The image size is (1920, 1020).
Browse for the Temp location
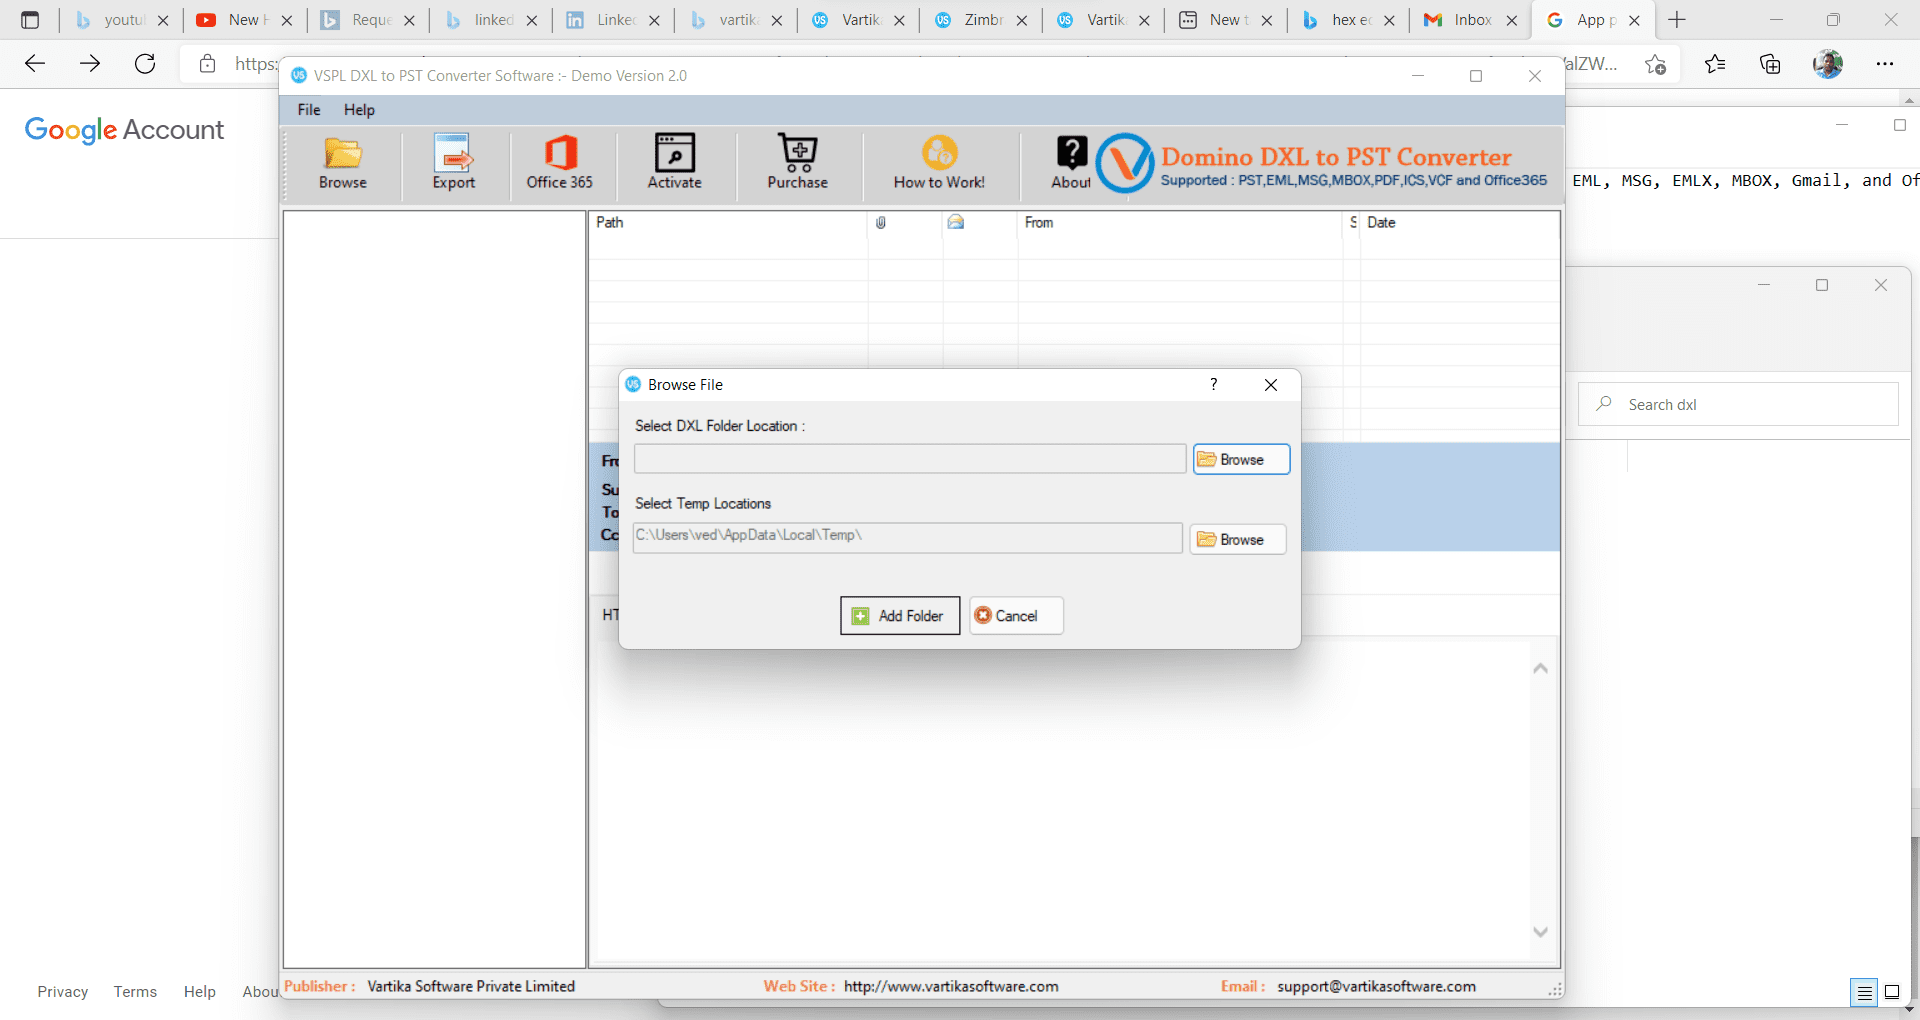point(1238,539)
